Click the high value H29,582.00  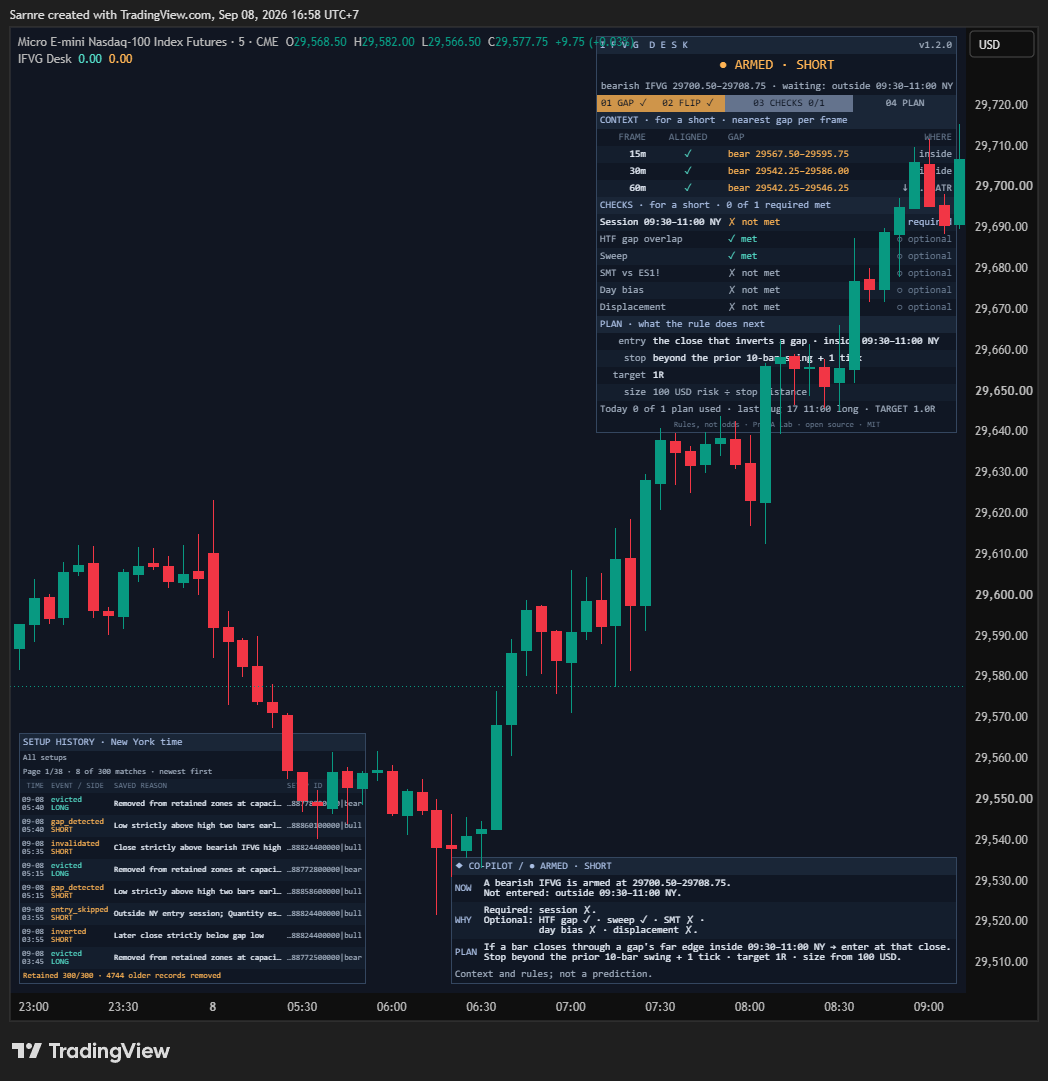click(x=384, y=42)
